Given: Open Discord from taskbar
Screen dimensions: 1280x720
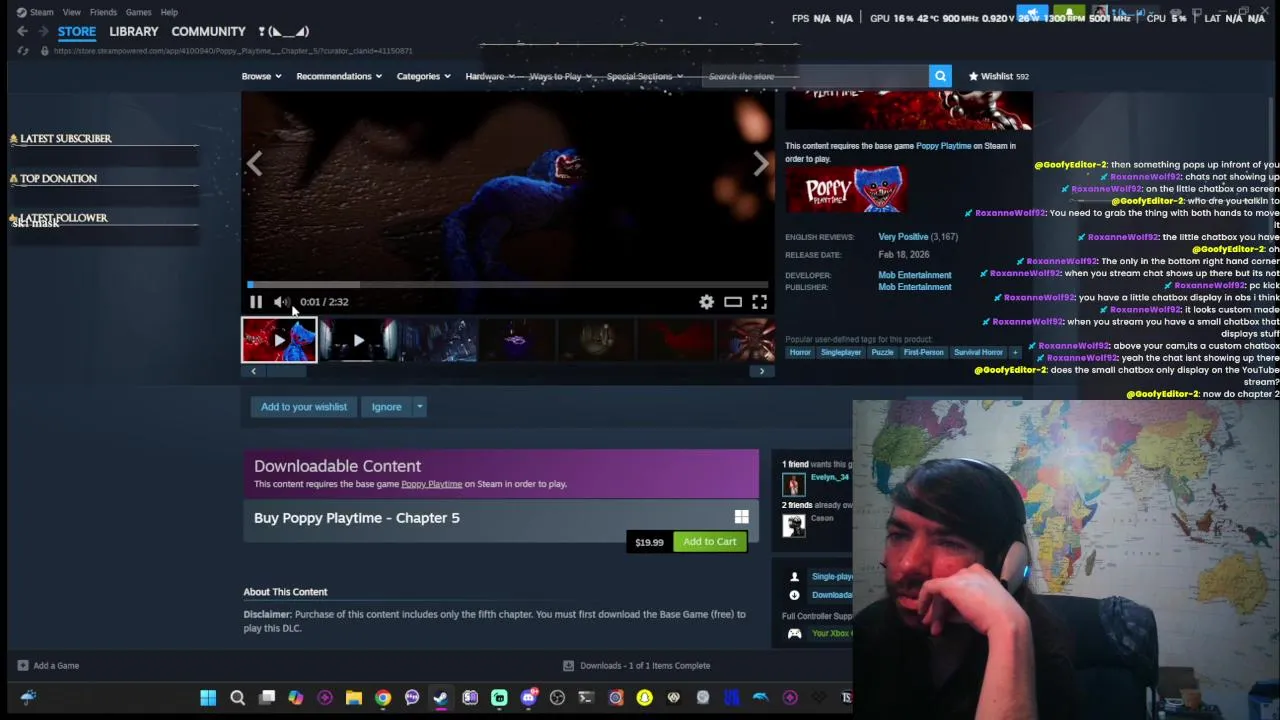Looking at the screenshot, I should tap(528, 698).
